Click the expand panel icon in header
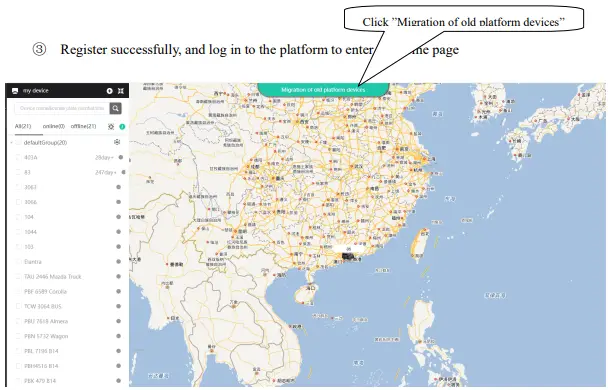The height and width of the screenshot is (390, 608). coord(121,91)
